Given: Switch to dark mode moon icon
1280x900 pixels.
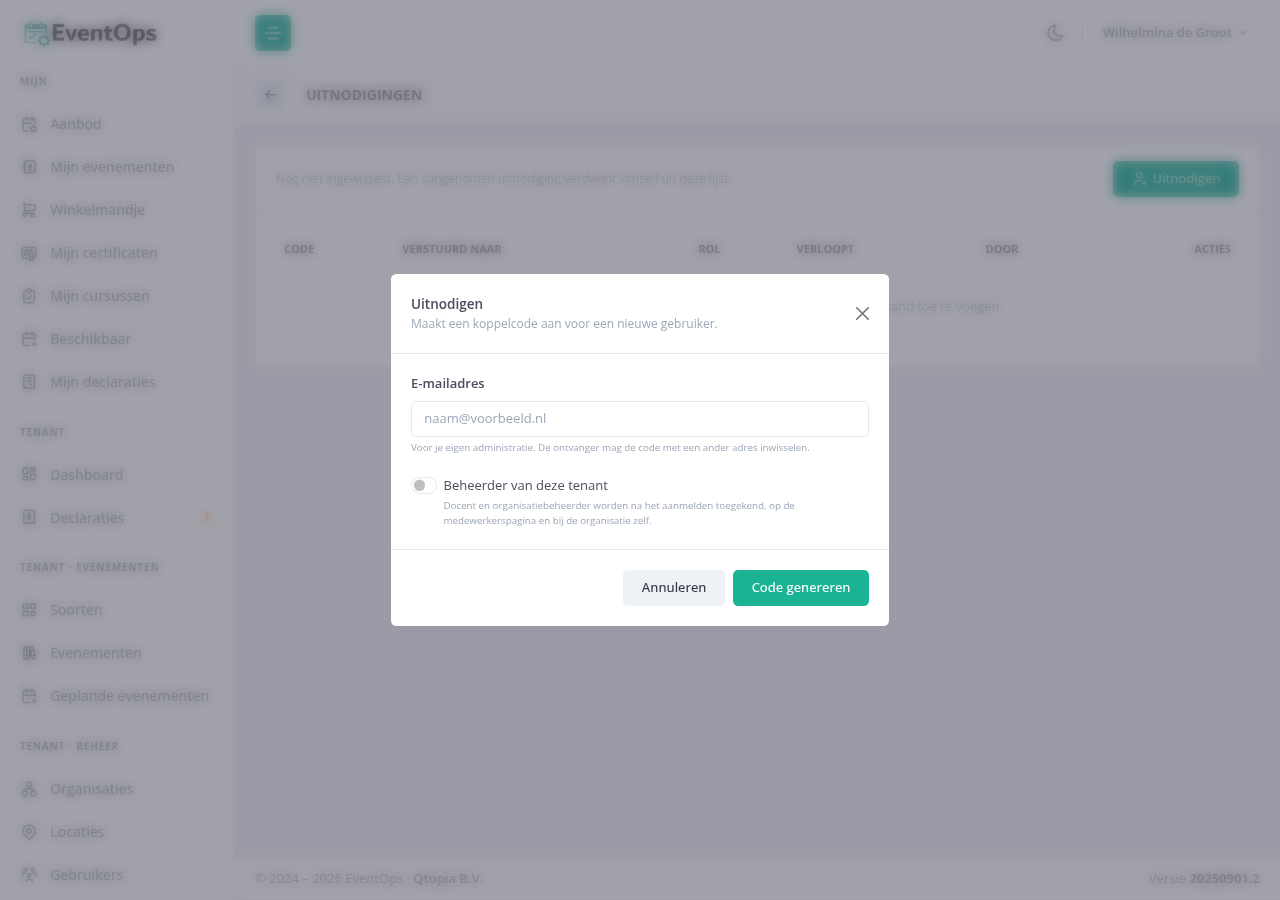Looking at the screenshot, I should [x=1055, y=33].
